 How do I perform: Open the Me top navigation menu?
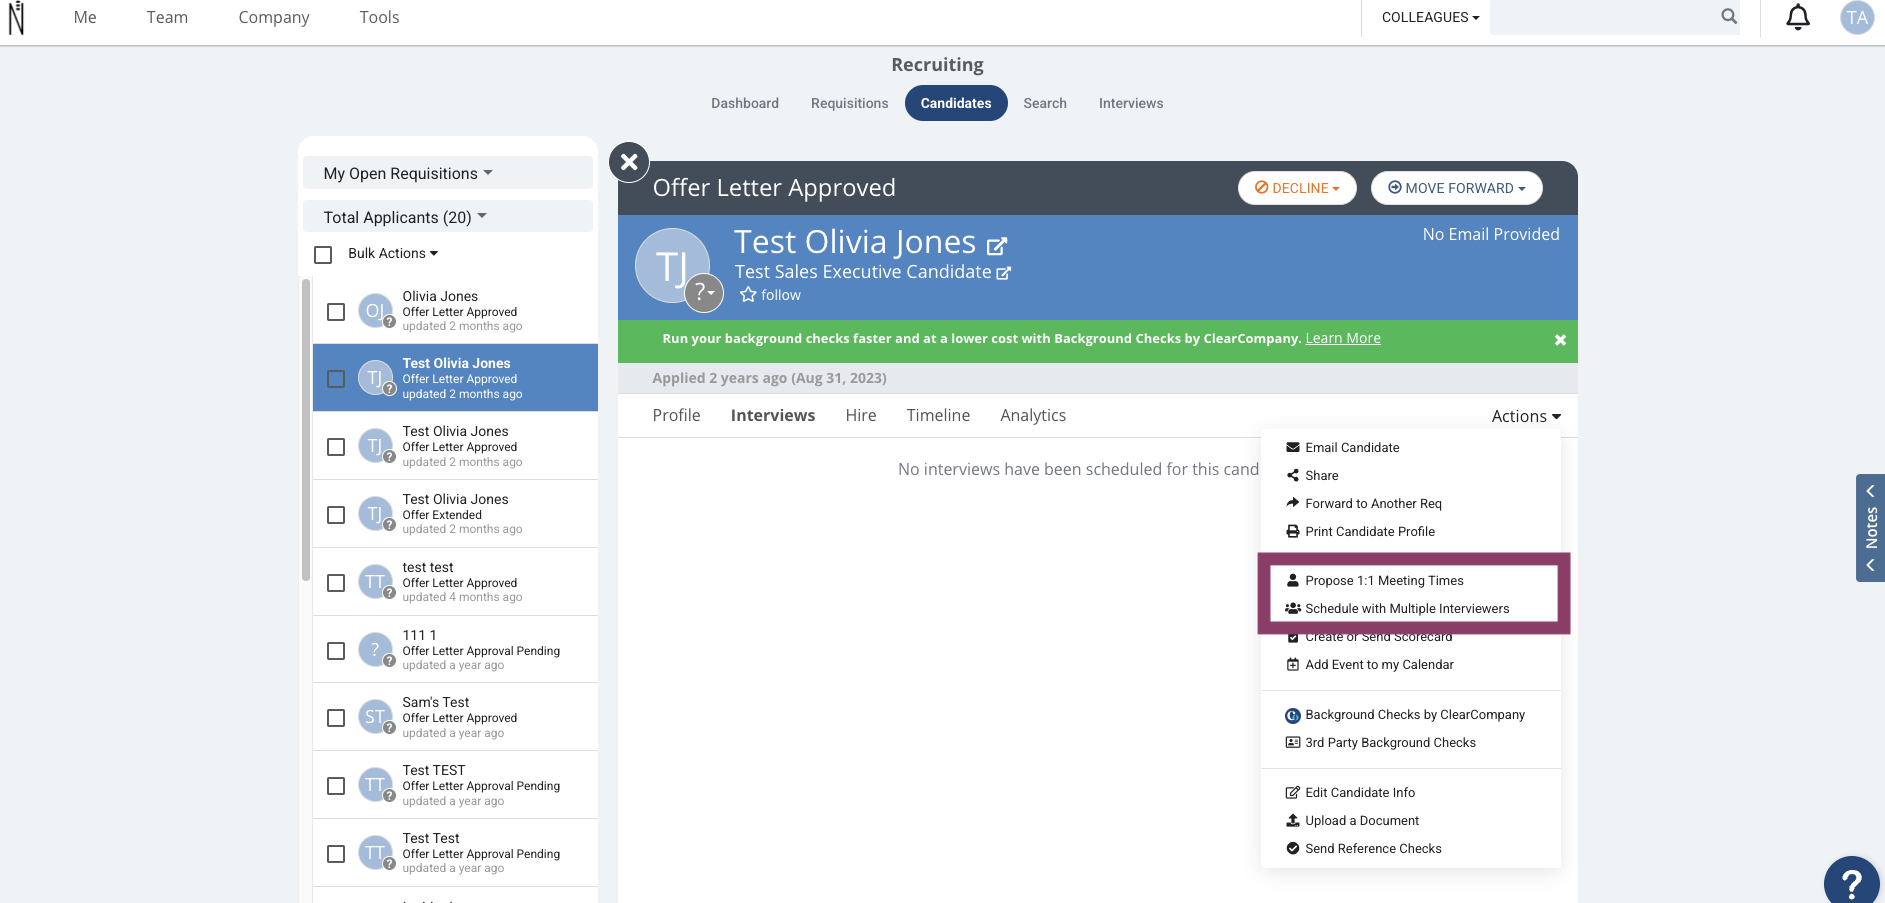[85, 17]
